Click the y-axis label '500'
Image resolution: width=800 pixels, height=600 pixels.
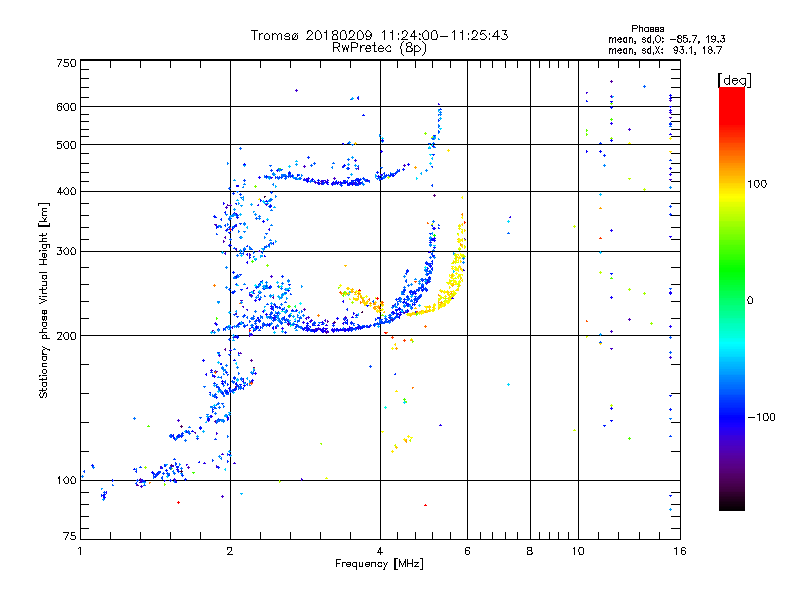click(x=66, y=145)
